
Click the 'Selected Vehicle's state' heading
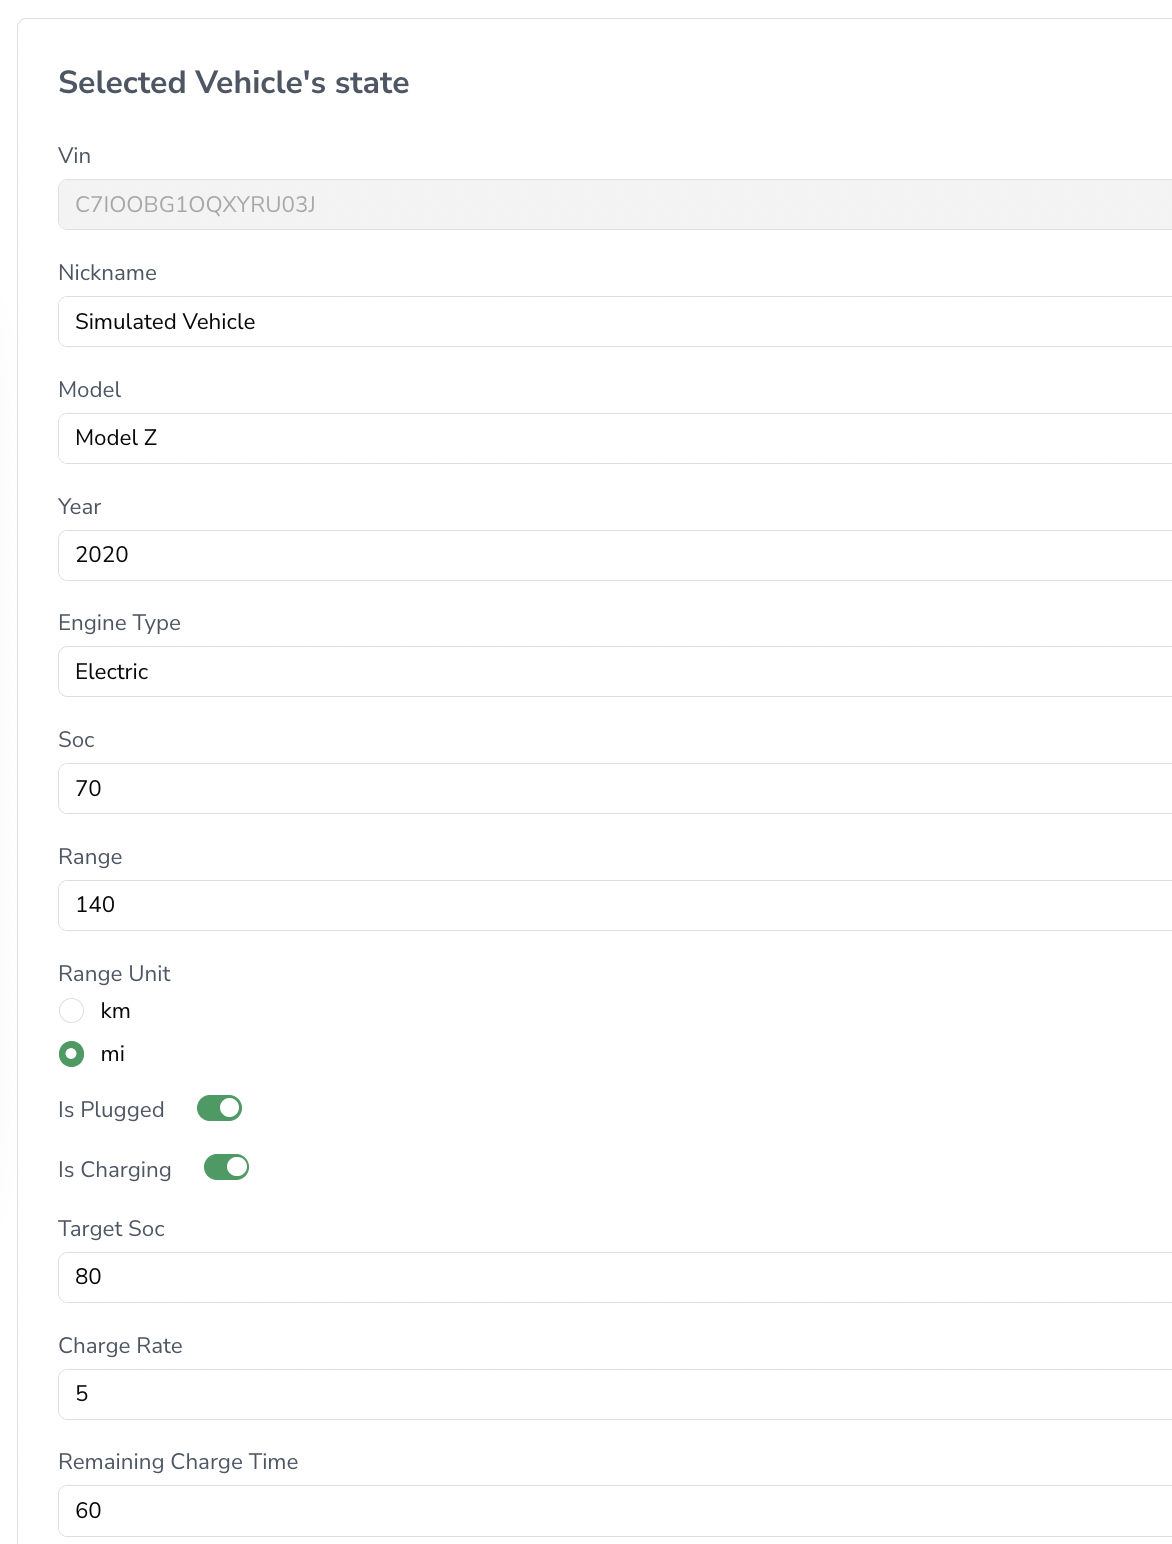click(x=234, y=82)
